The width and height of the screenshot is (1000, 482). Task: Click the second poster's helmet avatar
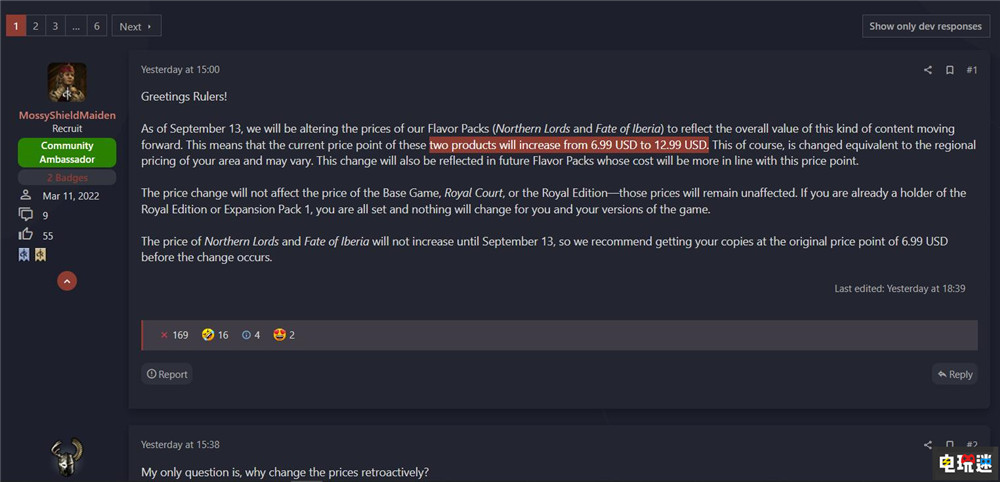click(x=67, y=457)
